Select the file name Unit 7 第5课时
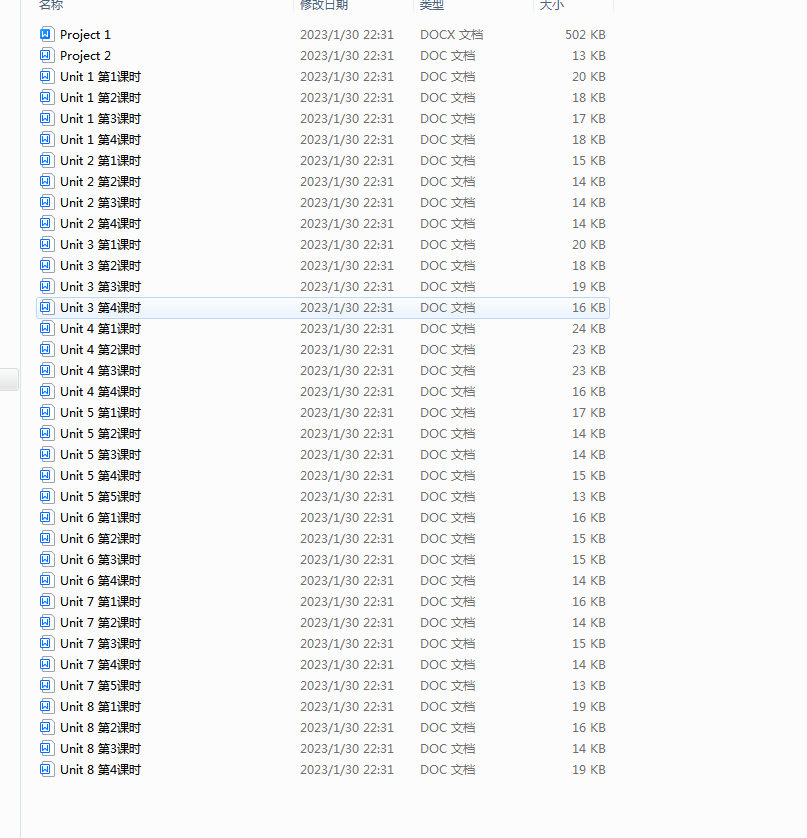Viewport: 807px width, 838px height. [100, 686]
